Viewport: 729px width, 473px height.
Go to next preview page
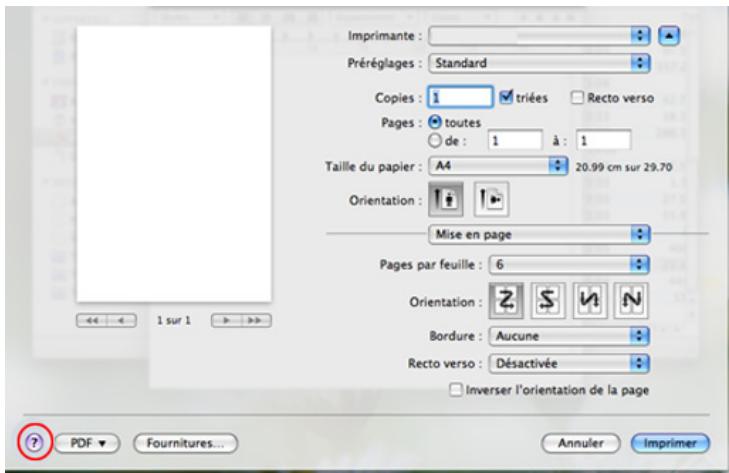(226, 320)
